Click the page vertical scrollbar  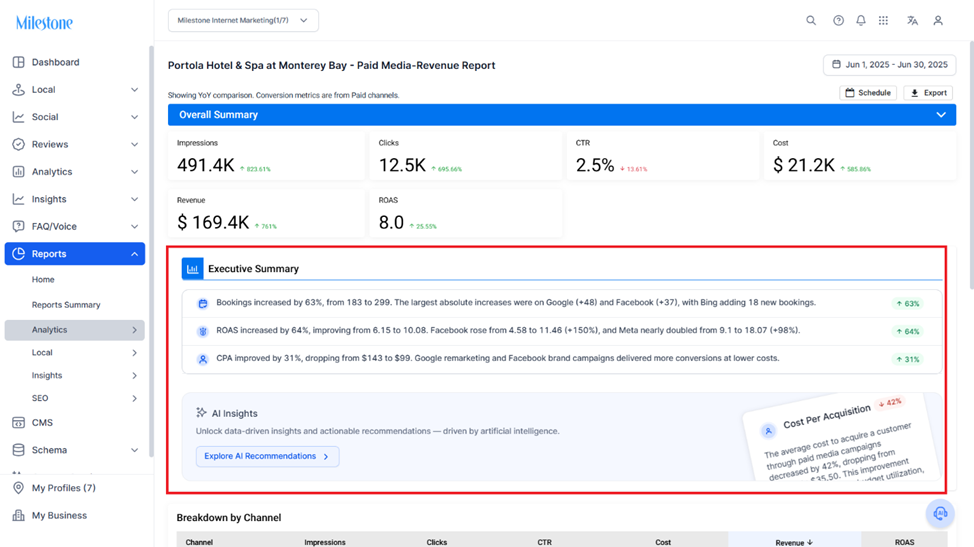click(x=972, y=165)
